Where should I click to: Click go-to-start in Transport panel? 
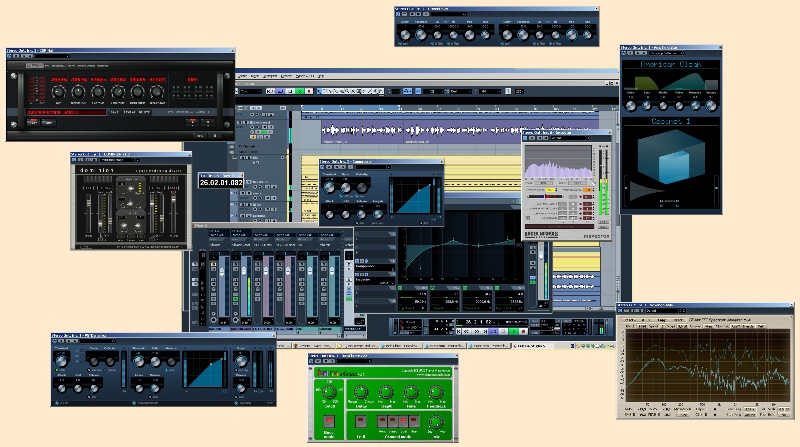459,331
